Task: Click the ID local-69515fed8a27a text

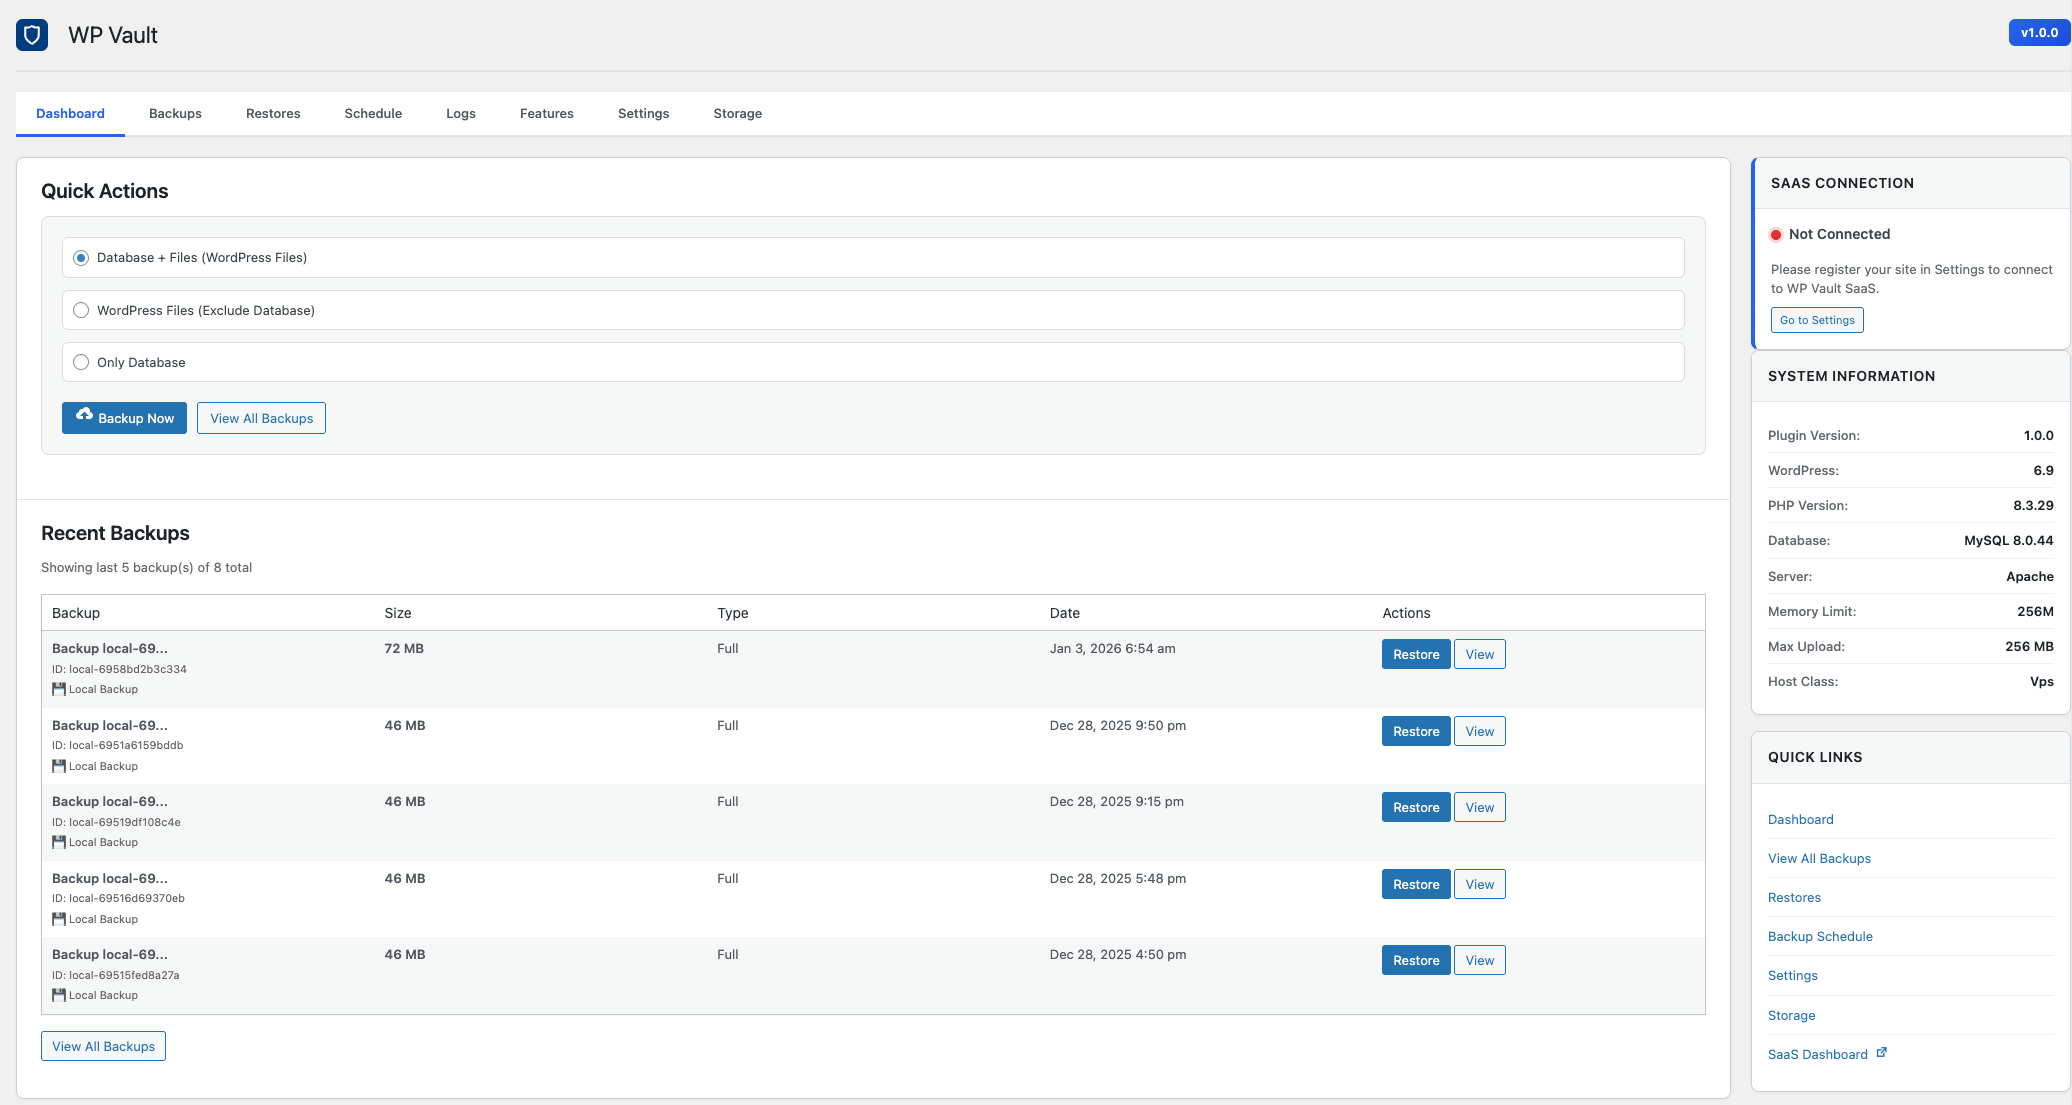Action: [116, 975]
